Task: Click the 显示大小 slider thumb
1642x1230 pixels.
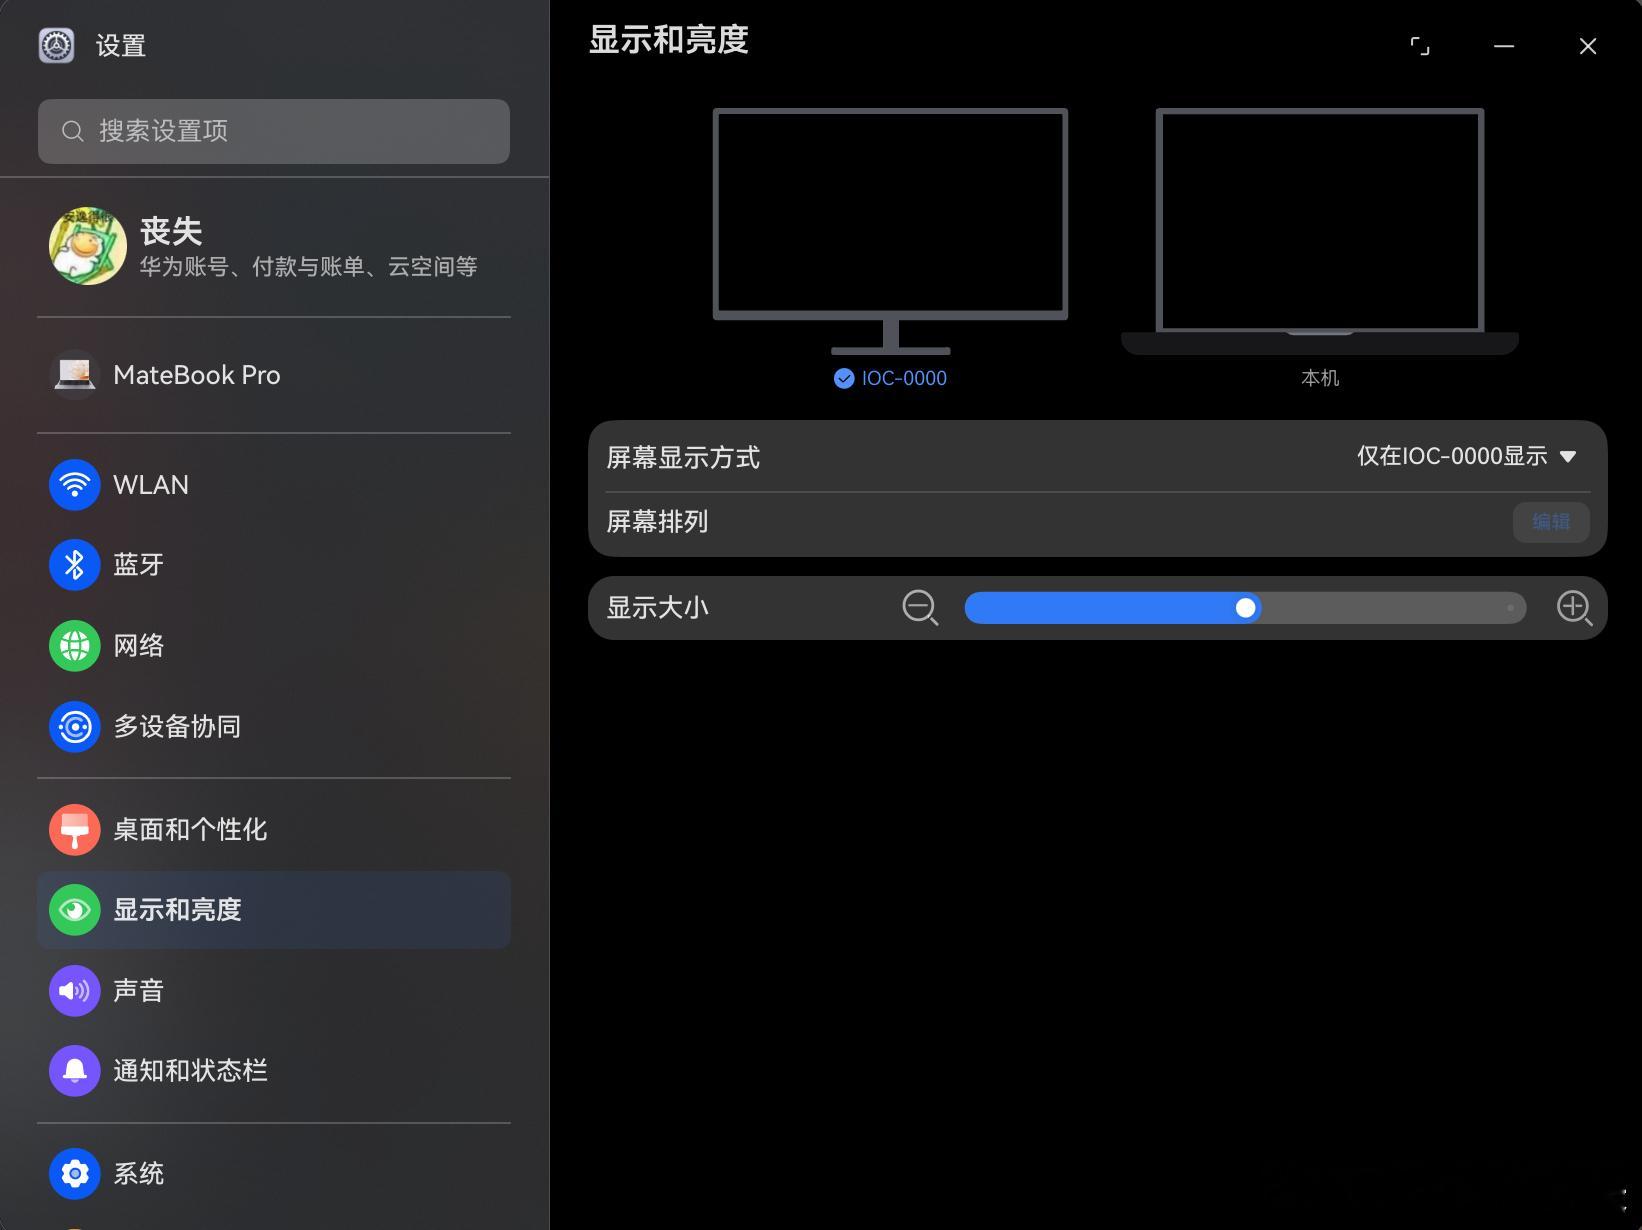Action: click(x=1245, y=608)
